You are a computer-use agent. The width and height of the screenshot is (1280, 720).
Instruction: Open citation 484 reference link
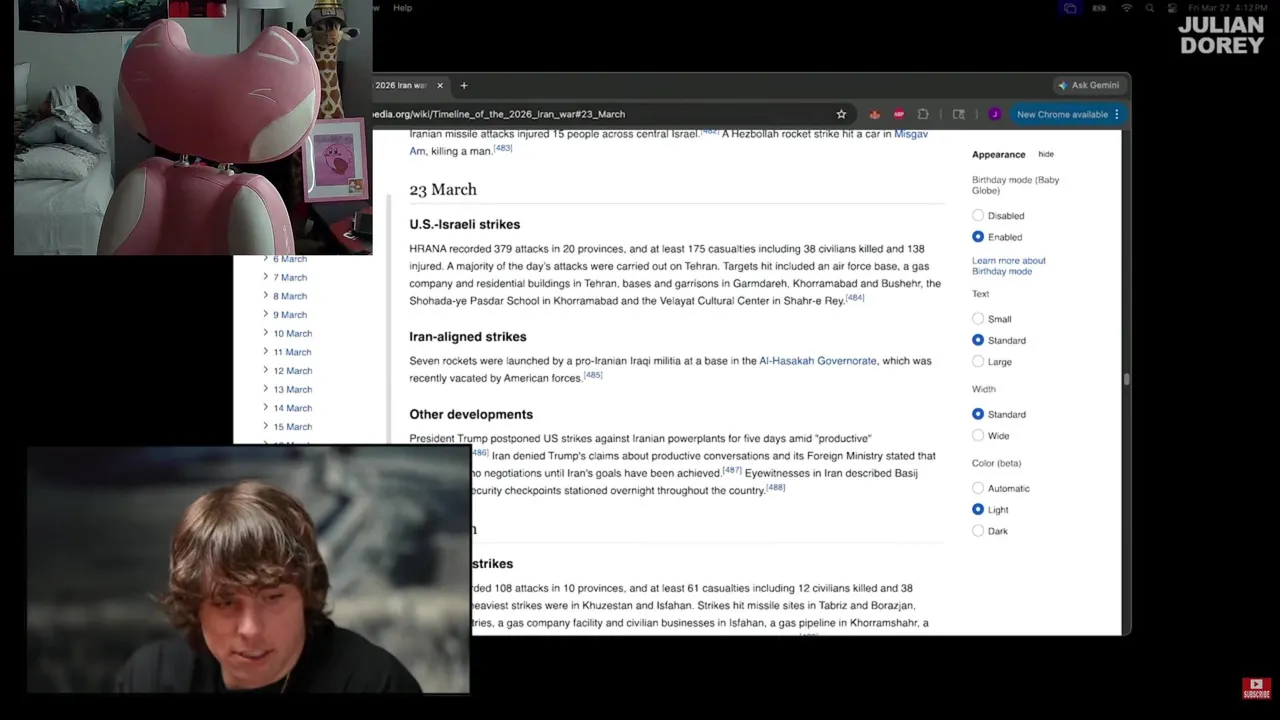854,297
